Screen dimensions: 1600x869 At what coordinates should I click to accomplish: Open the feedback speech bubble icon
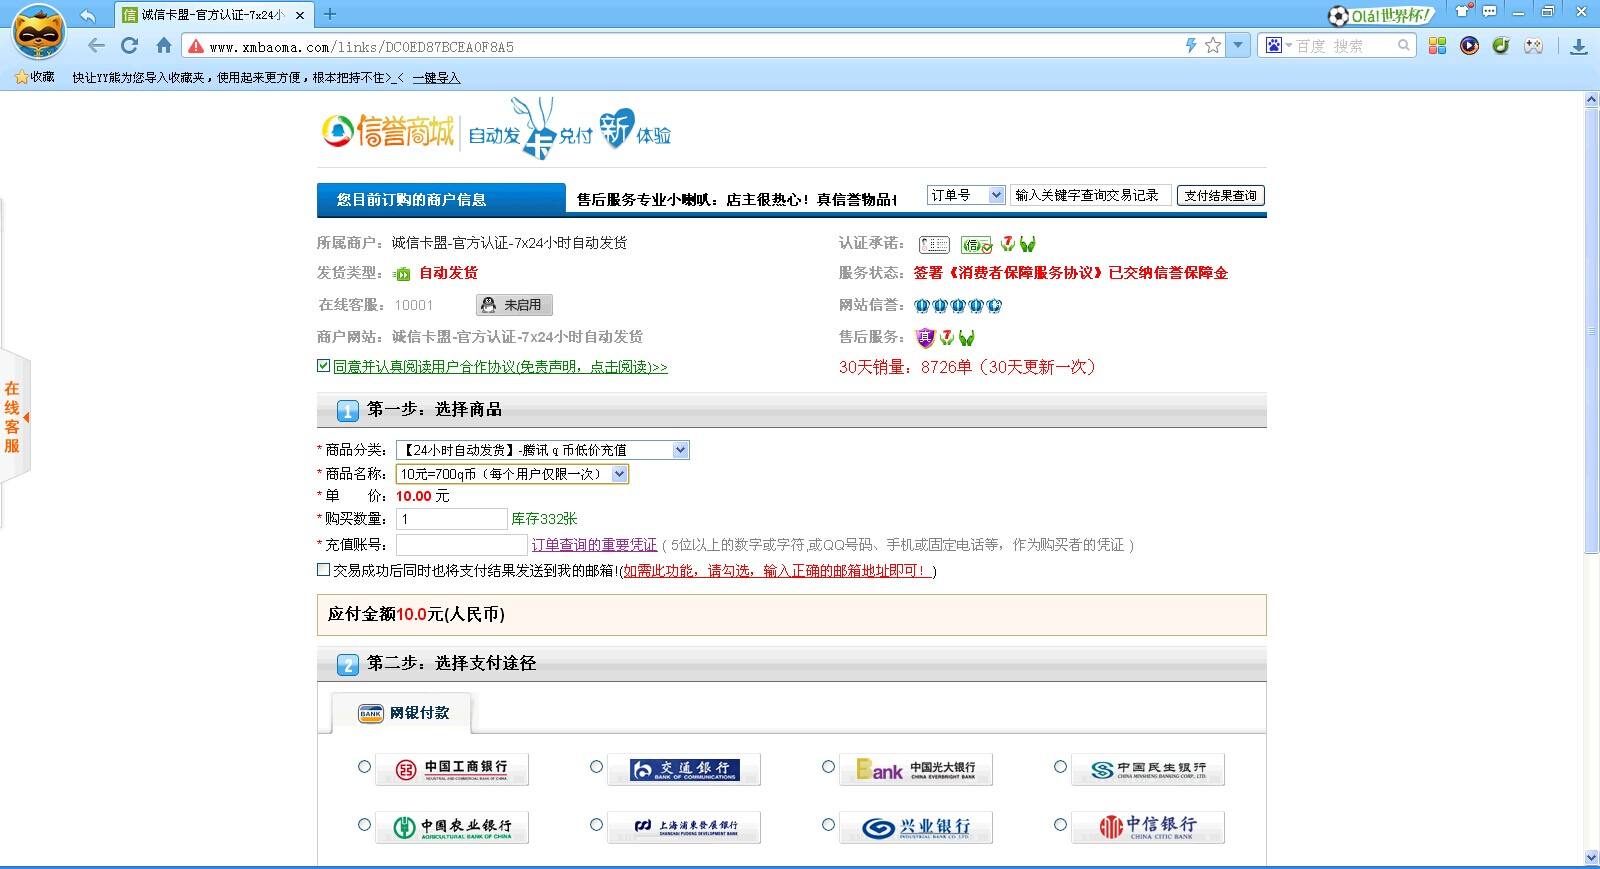click(1490, 12)
